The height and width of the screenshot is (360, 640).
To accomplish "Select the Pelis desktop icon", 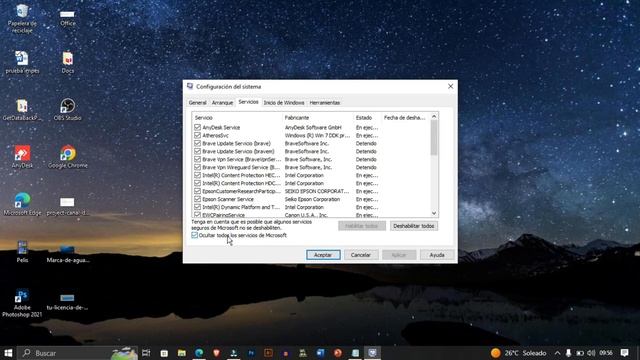I will pos(22,251).
